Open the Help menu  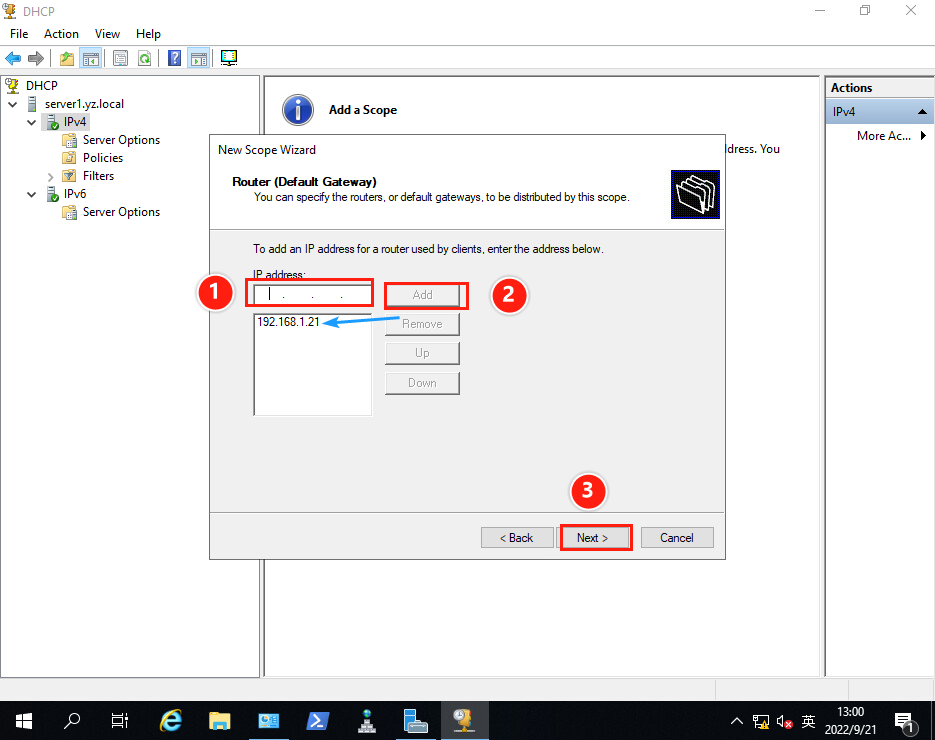pos(148,34)
